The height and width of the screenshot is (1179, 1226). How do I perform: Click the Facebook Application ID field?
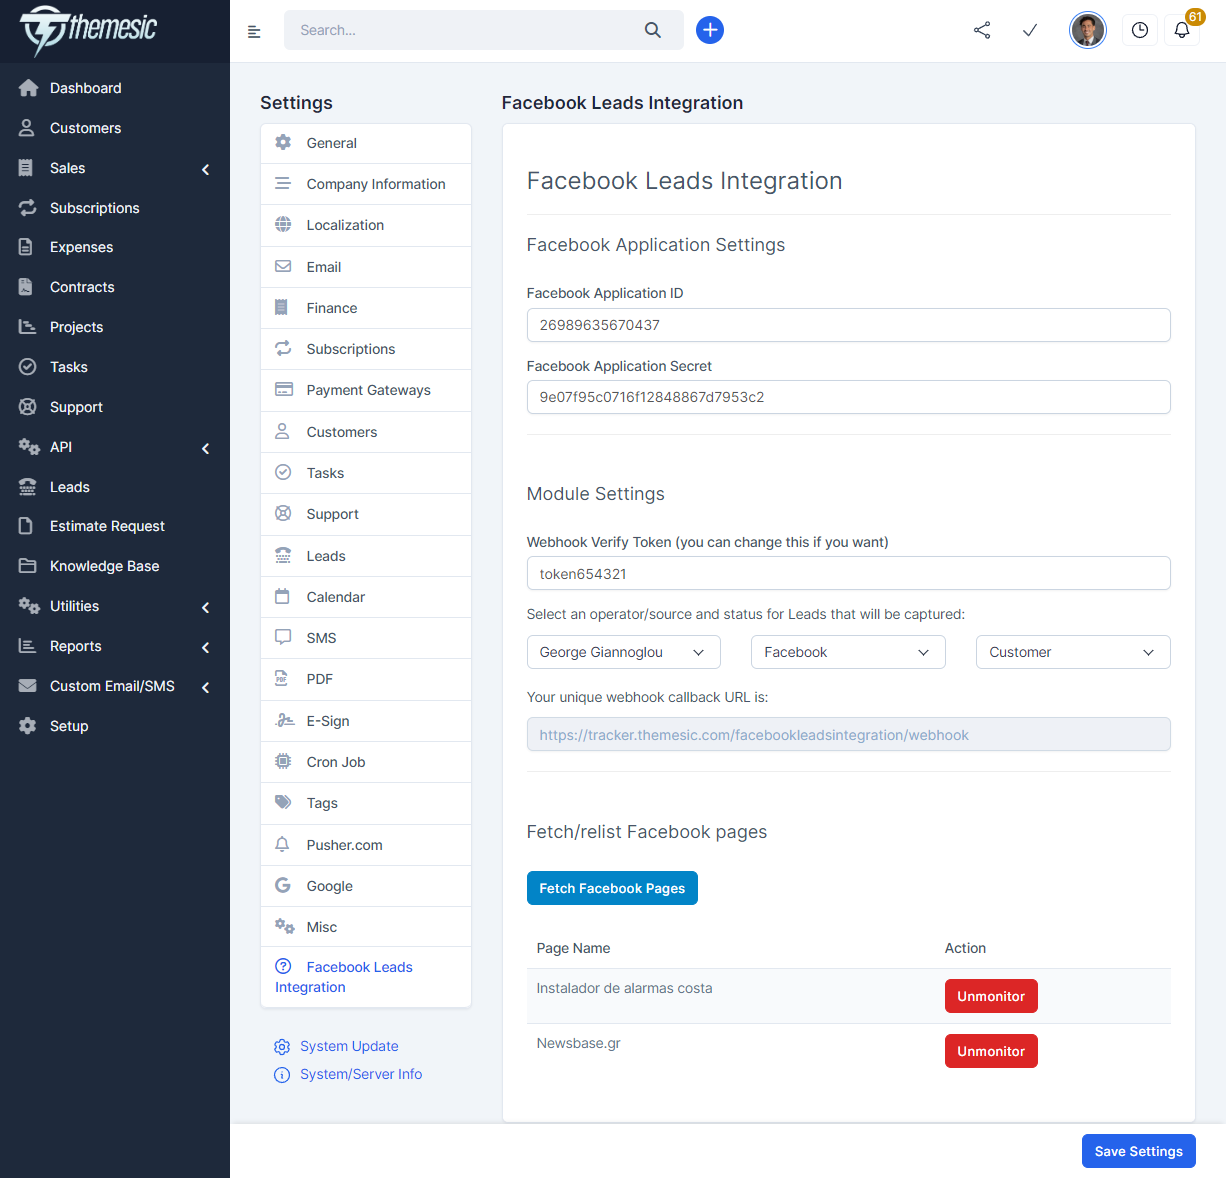848,325
